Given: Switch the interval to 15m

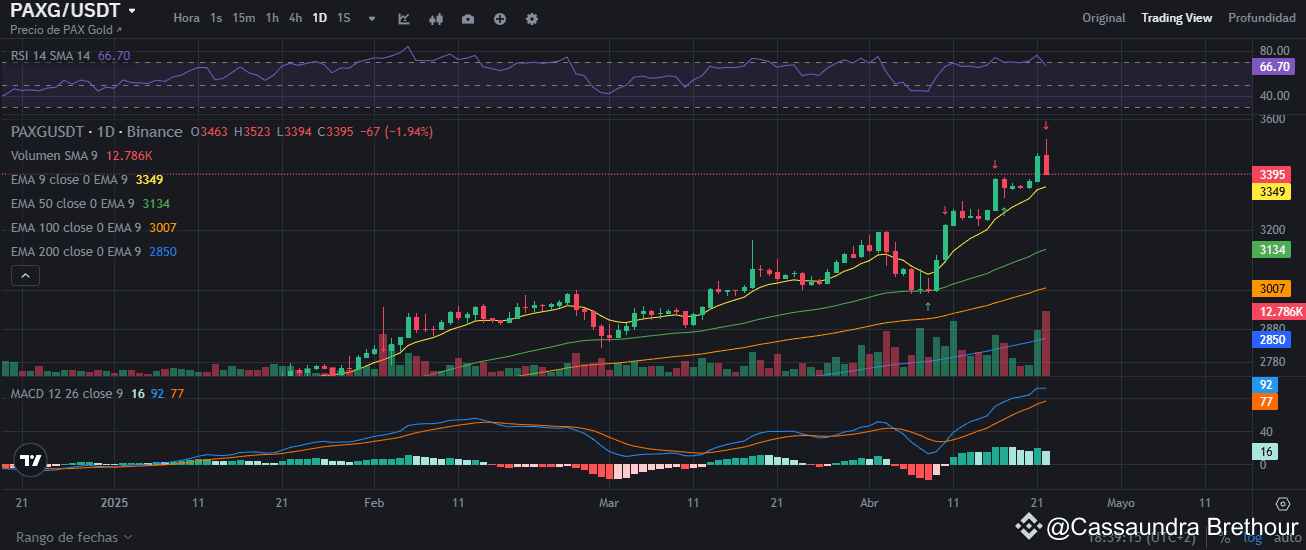Looking at the screenshot, I should [243, 18].
